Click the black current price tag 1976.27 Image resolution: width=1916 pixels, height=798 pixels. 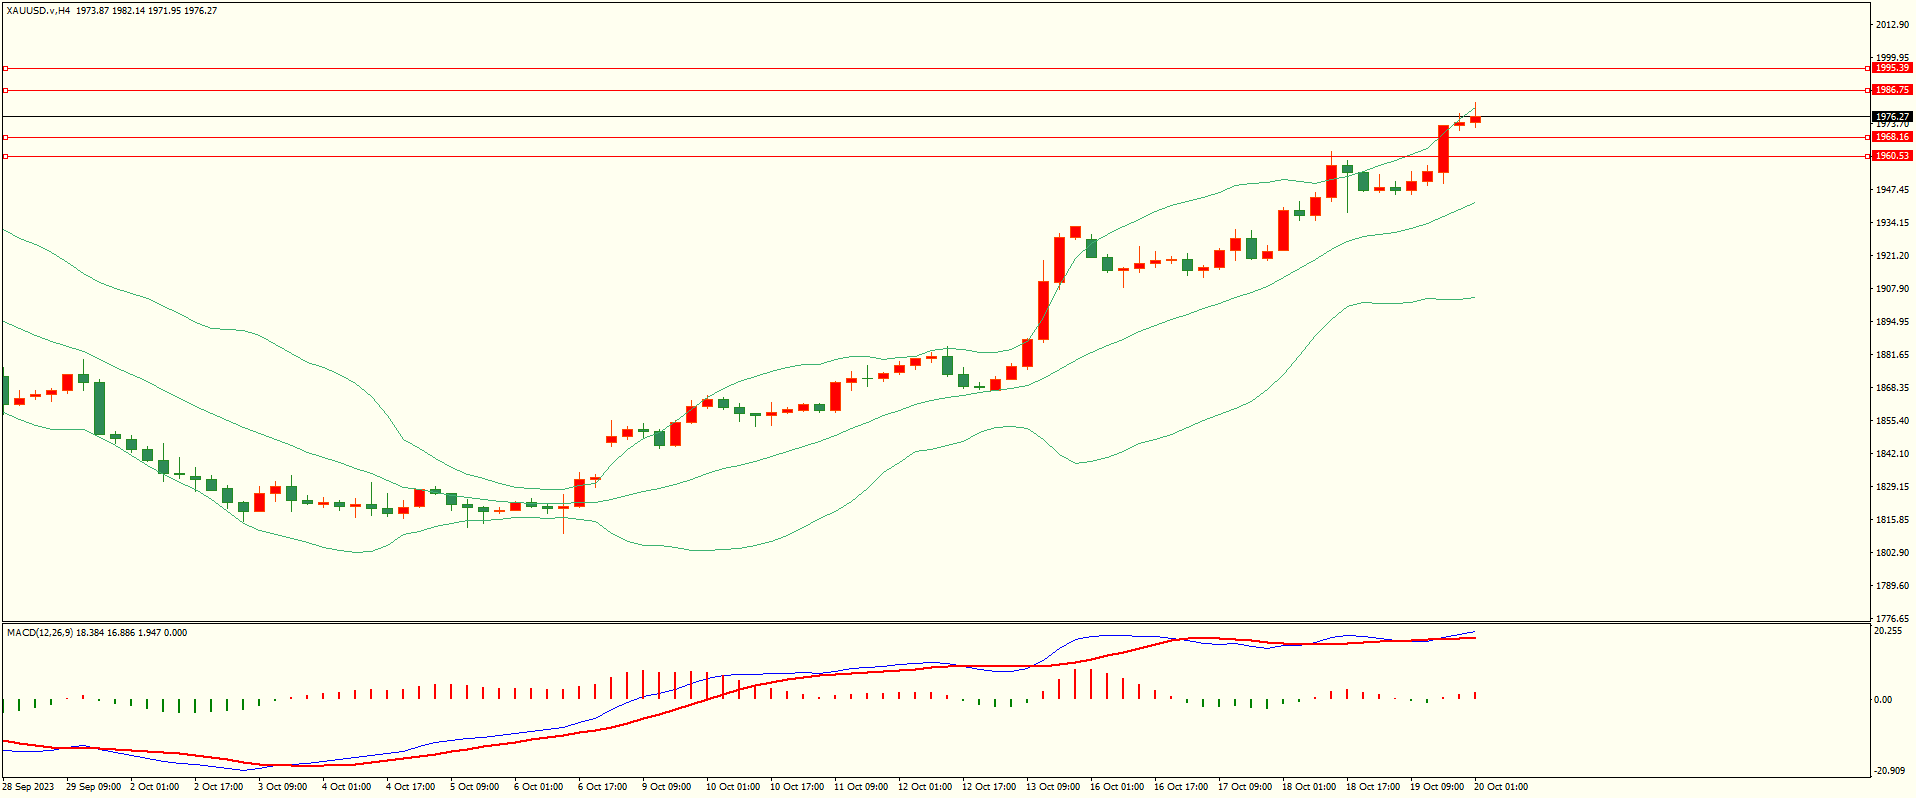pyautogui.click(x=1892, y=116)
